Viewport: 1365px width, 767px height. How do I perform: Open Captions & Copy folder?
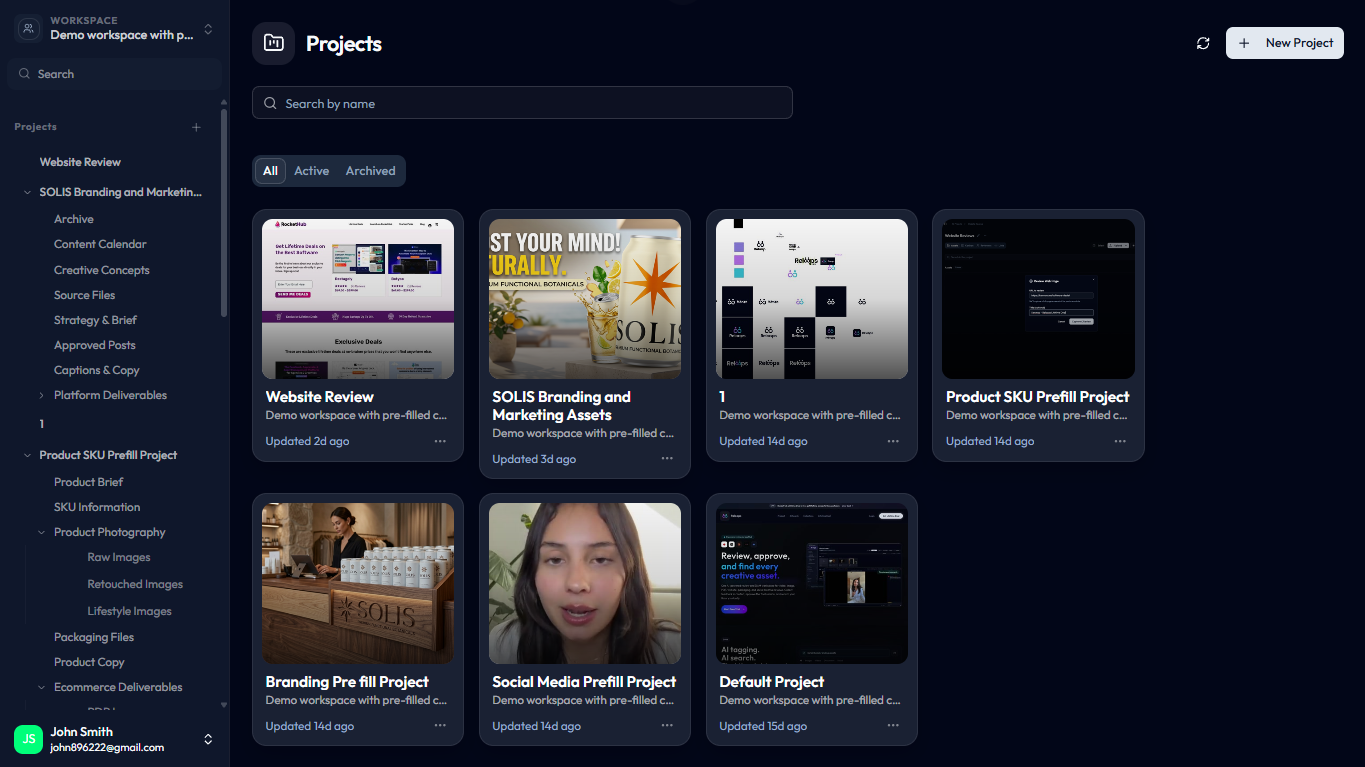(97, 370)
